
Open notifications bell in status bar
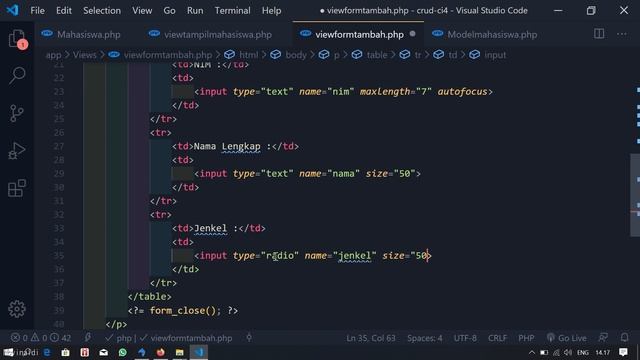coord(624,338)
